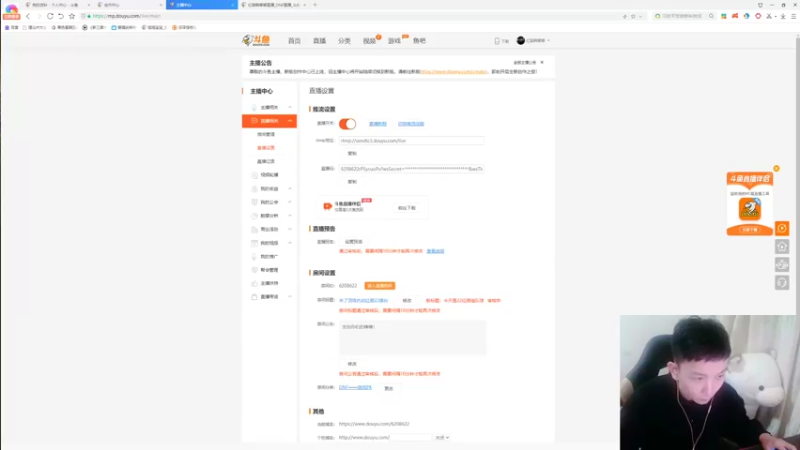Click the browser download arrow icon at the top right
800x450 pixels.
click(x=783, y=16)
